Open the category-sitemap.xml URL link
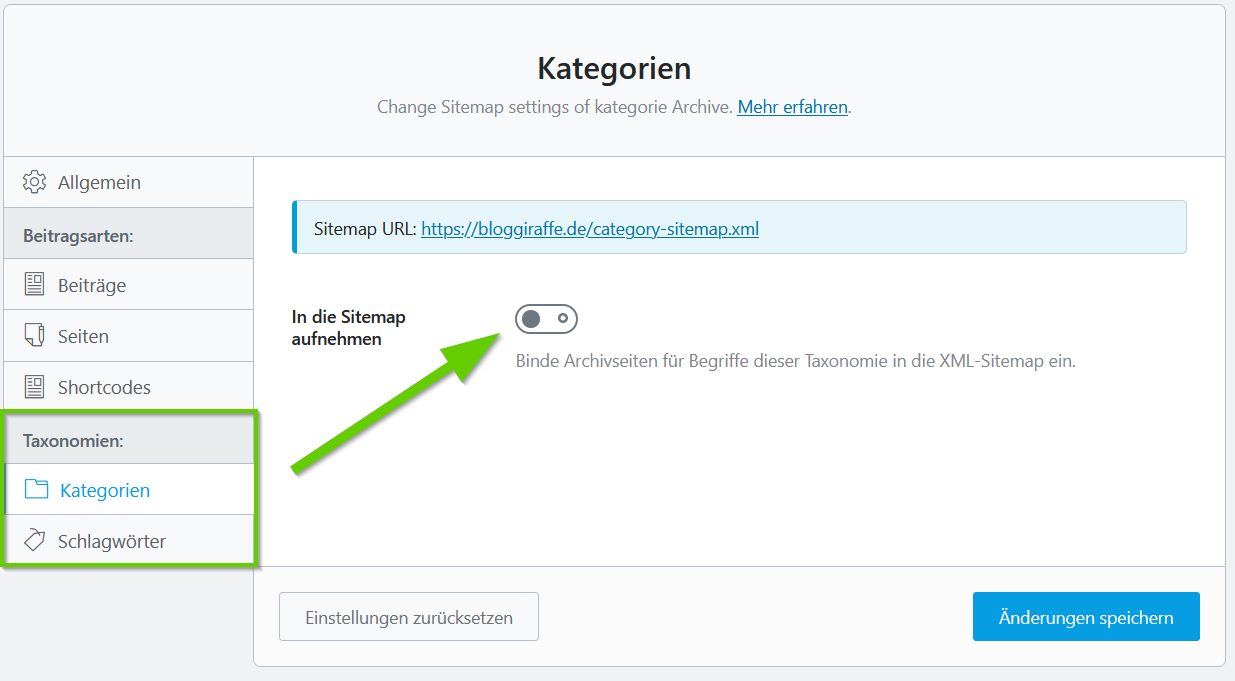Image resolution: width=1235 pixels, height=681 pixels. 590,229
